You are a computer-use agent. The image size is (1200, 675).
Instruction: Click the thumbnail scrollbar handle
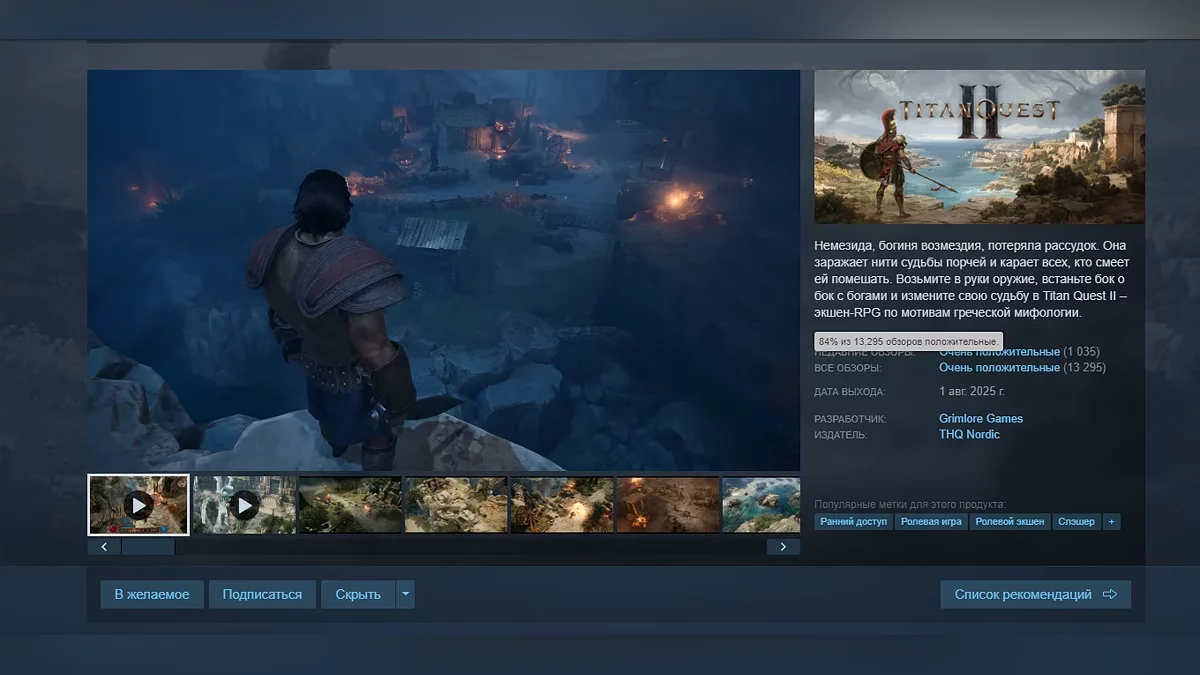click(148, 547)
